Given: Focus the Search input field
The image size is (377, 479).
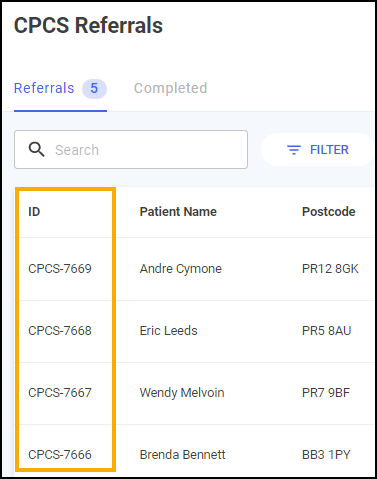Looking at the screenshot, I should 131,150.
